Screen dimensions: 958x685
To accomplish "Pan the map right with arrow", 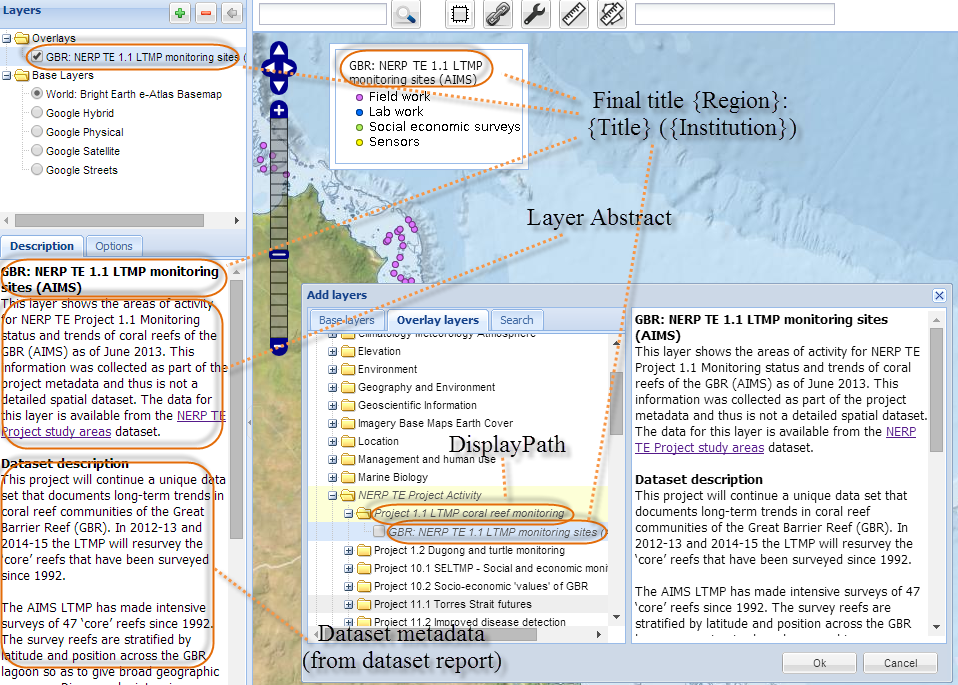I will pos(290,68).
